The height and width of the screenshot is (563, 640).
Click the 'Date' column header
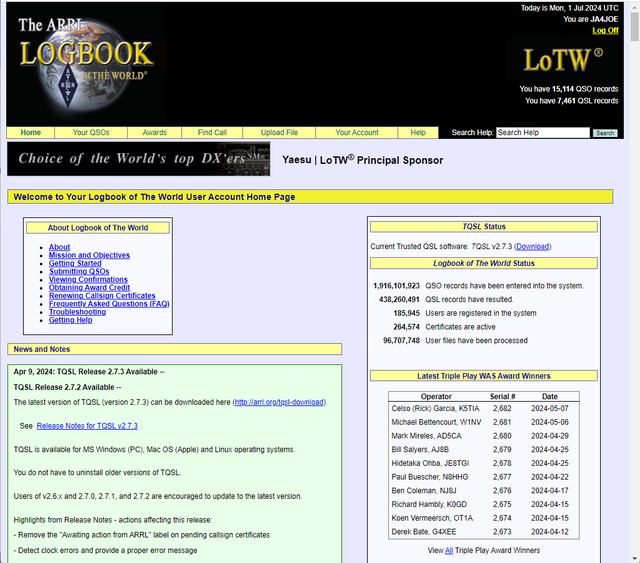tap(550, 396)
